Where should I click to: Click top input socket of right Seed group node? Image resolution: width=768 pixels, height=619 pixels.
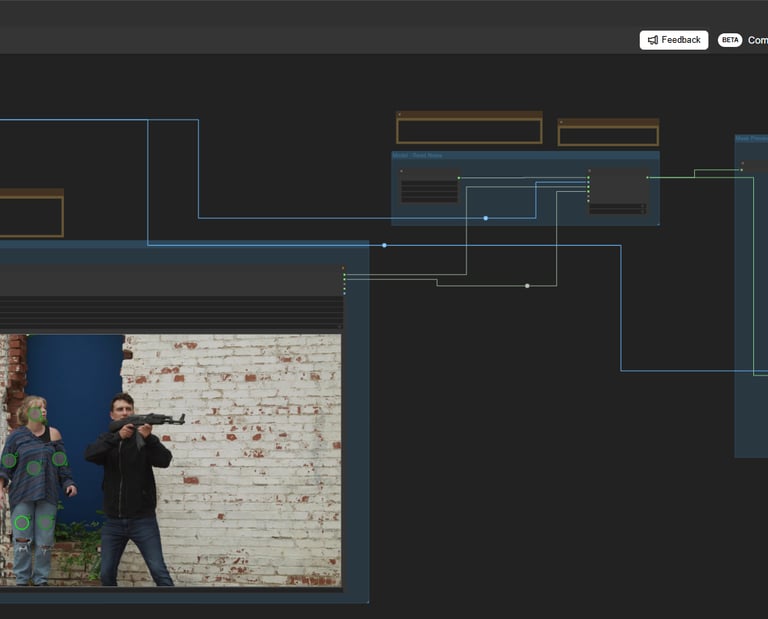(588, 177)
